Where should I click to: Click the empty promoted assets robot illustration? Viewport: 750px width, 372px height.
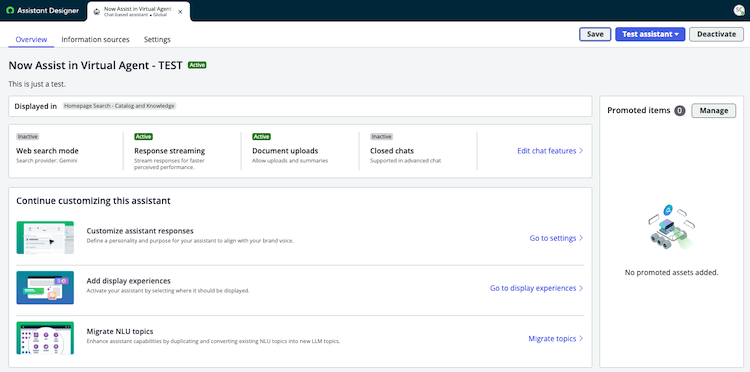[x=672, y=228]
